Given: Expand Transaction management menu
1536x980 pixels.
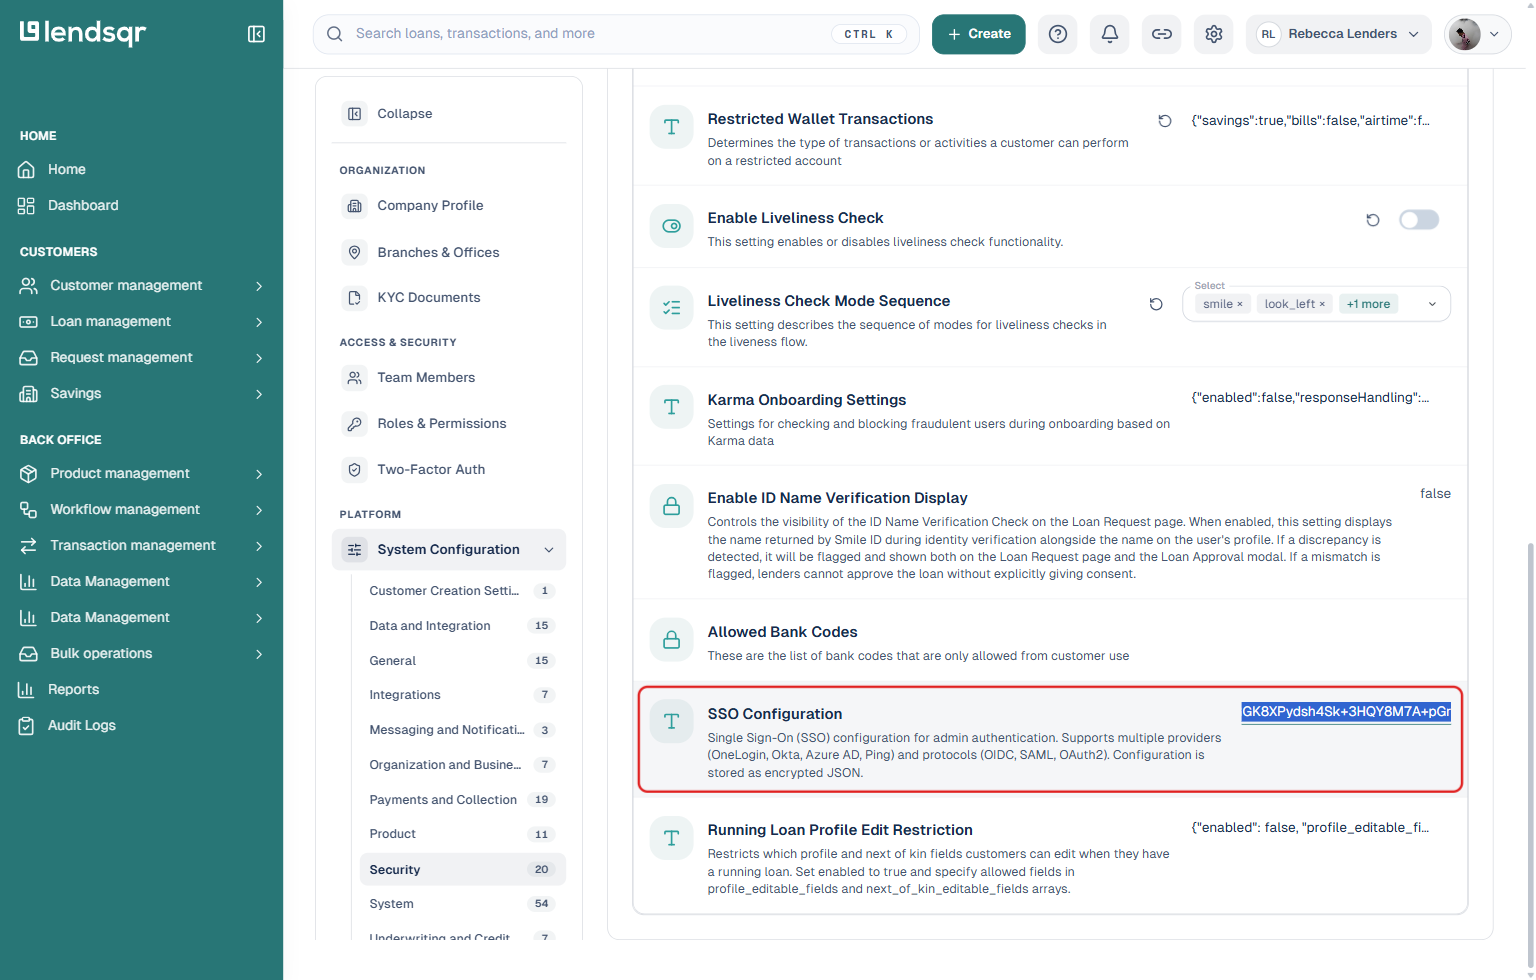Looking at the screenshot, I should (141, 546).
